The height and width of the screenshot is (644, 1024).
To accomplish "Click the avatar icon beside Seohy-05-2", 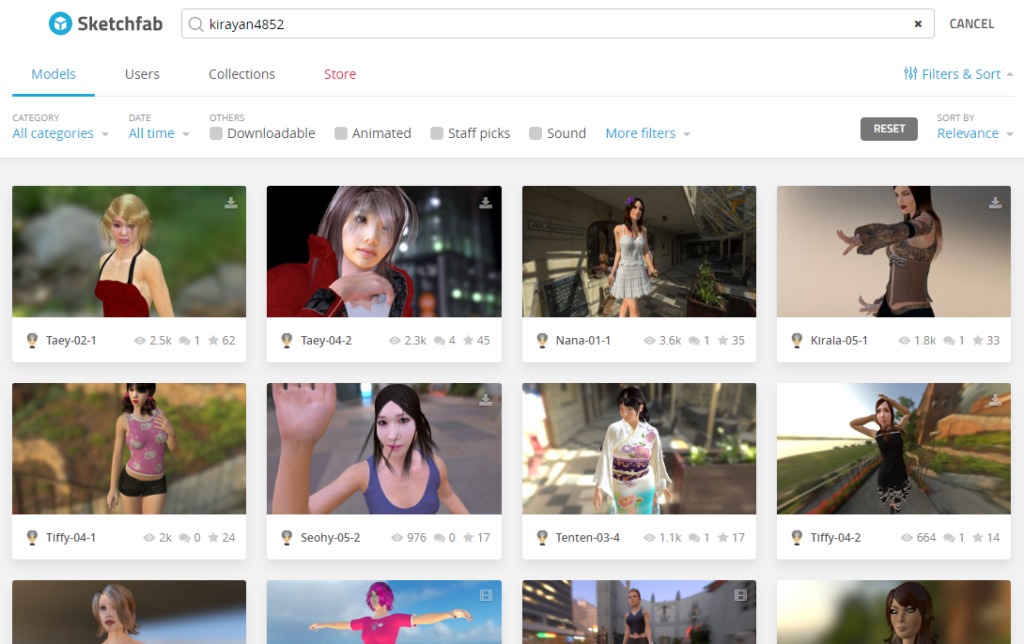I will [287, 538].
